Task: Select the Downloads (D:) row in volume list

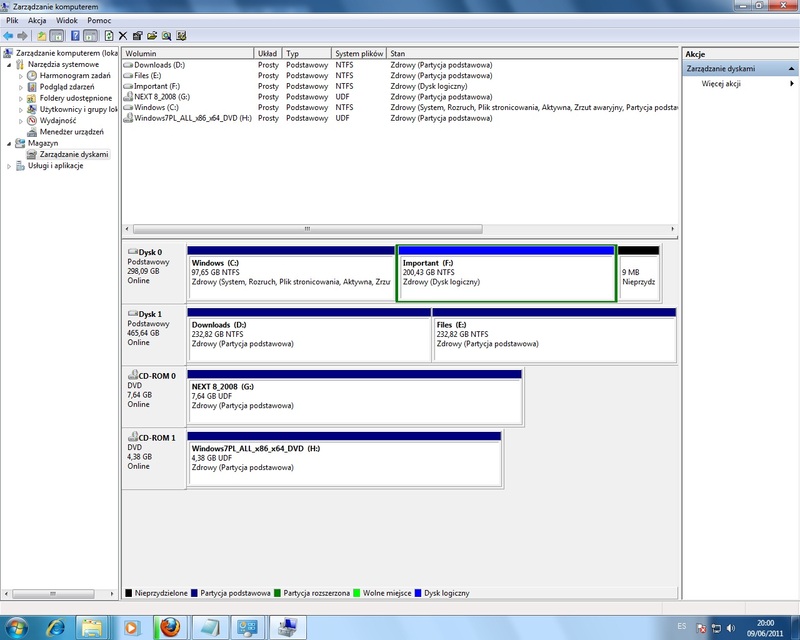Action: tap(400, 65)
